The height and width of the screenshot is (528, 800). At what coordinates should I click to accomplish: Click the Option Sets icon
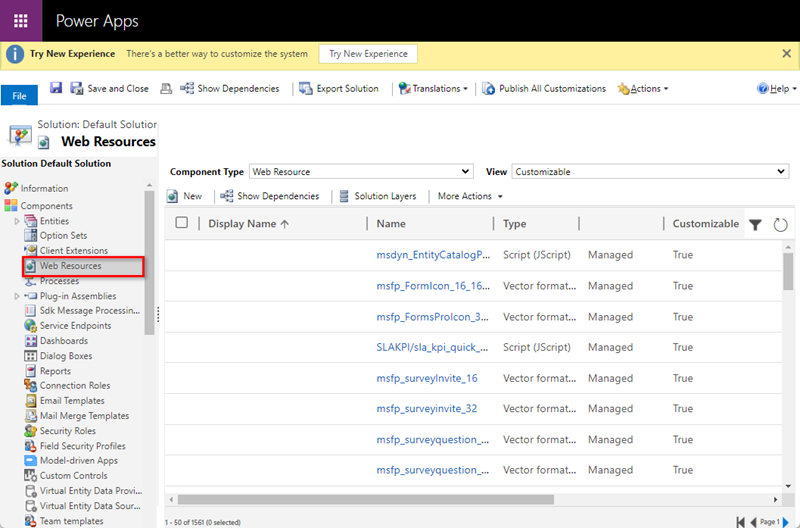coord(31,235)
